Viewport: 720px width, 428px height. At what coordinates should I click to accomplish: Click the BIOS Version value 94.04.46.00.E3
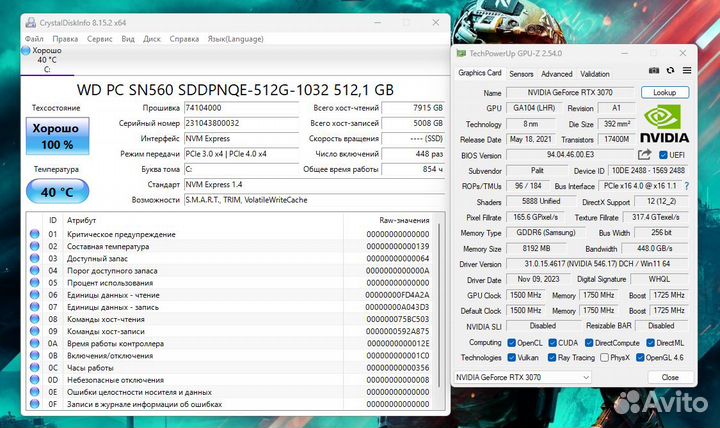[570, 155]
